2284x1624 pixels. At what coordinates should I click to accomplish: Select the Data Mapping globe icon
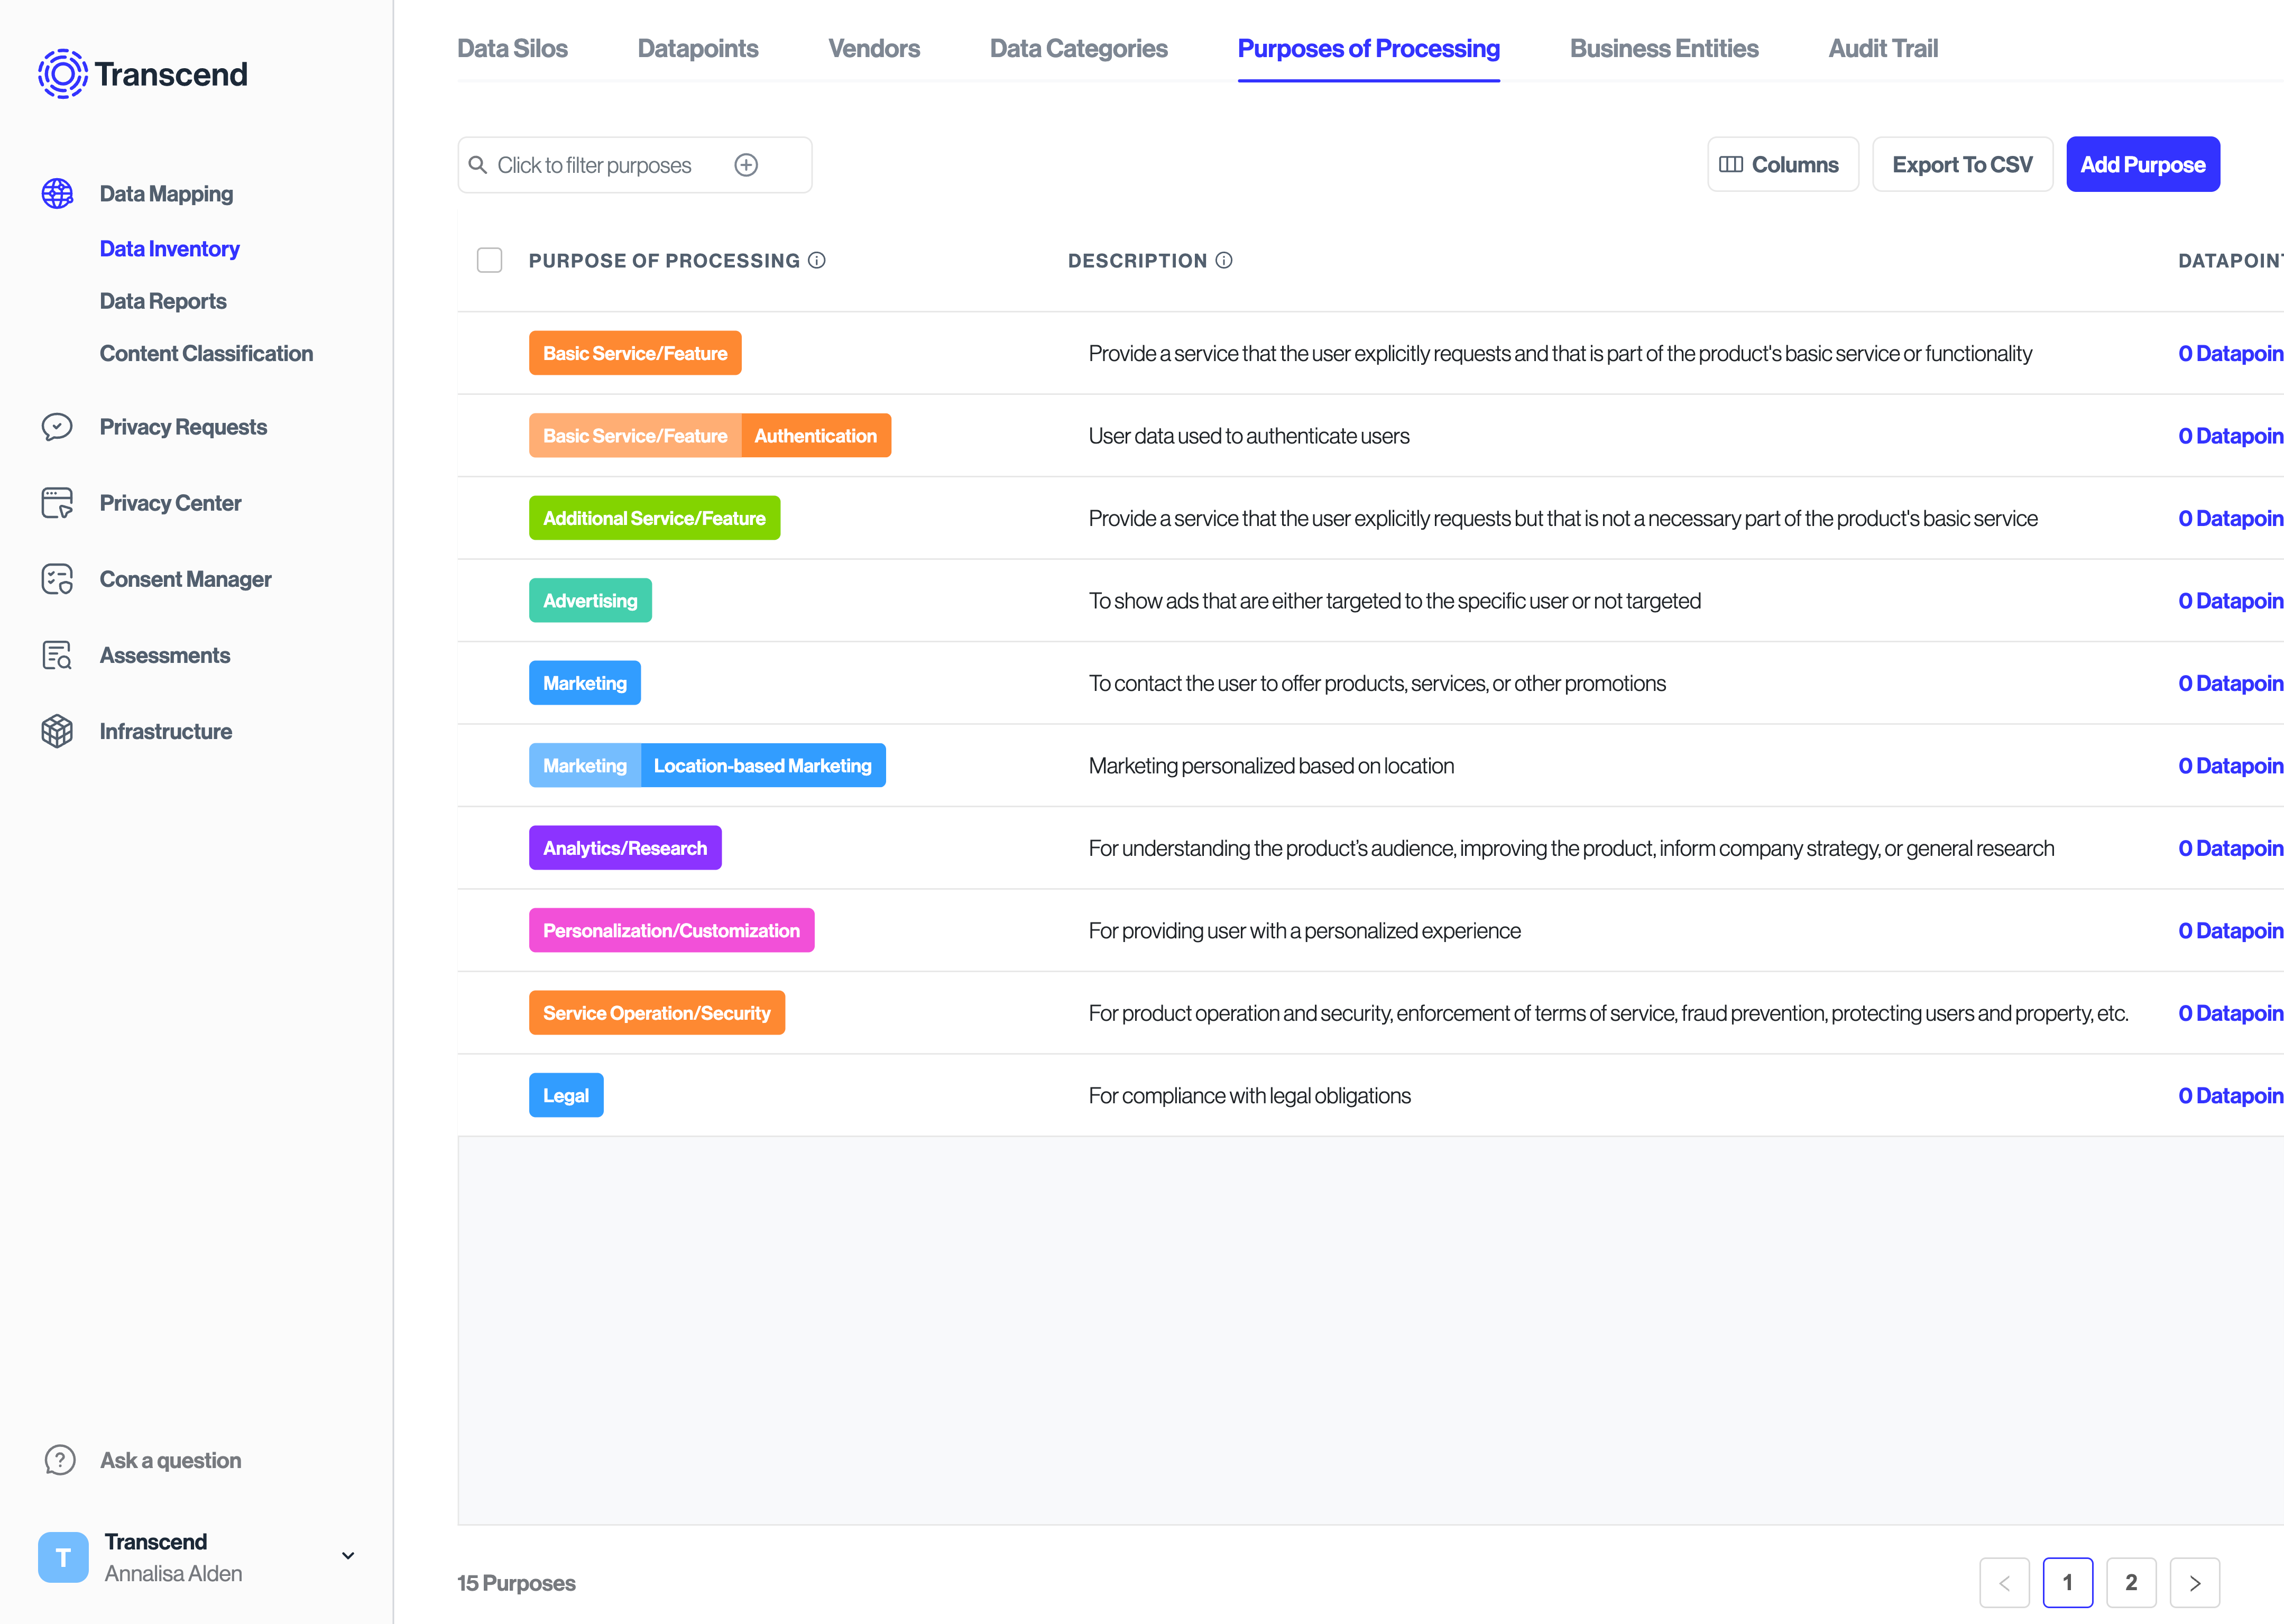[x=57, y=193]
